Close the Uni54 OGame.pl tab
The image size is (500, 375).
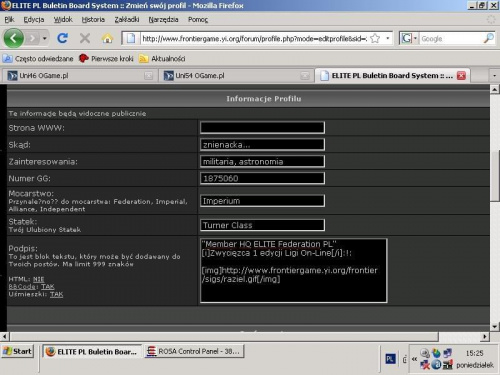(x=304, y=76)
